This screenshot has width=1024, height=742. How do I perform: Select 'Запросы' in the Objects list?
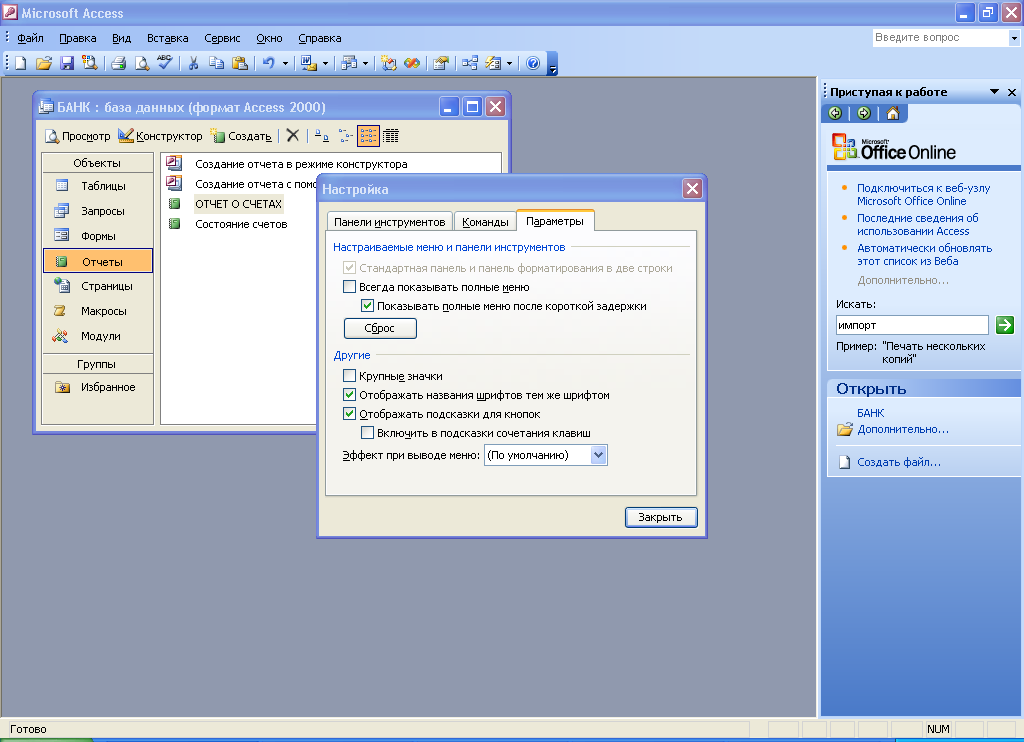98,211
